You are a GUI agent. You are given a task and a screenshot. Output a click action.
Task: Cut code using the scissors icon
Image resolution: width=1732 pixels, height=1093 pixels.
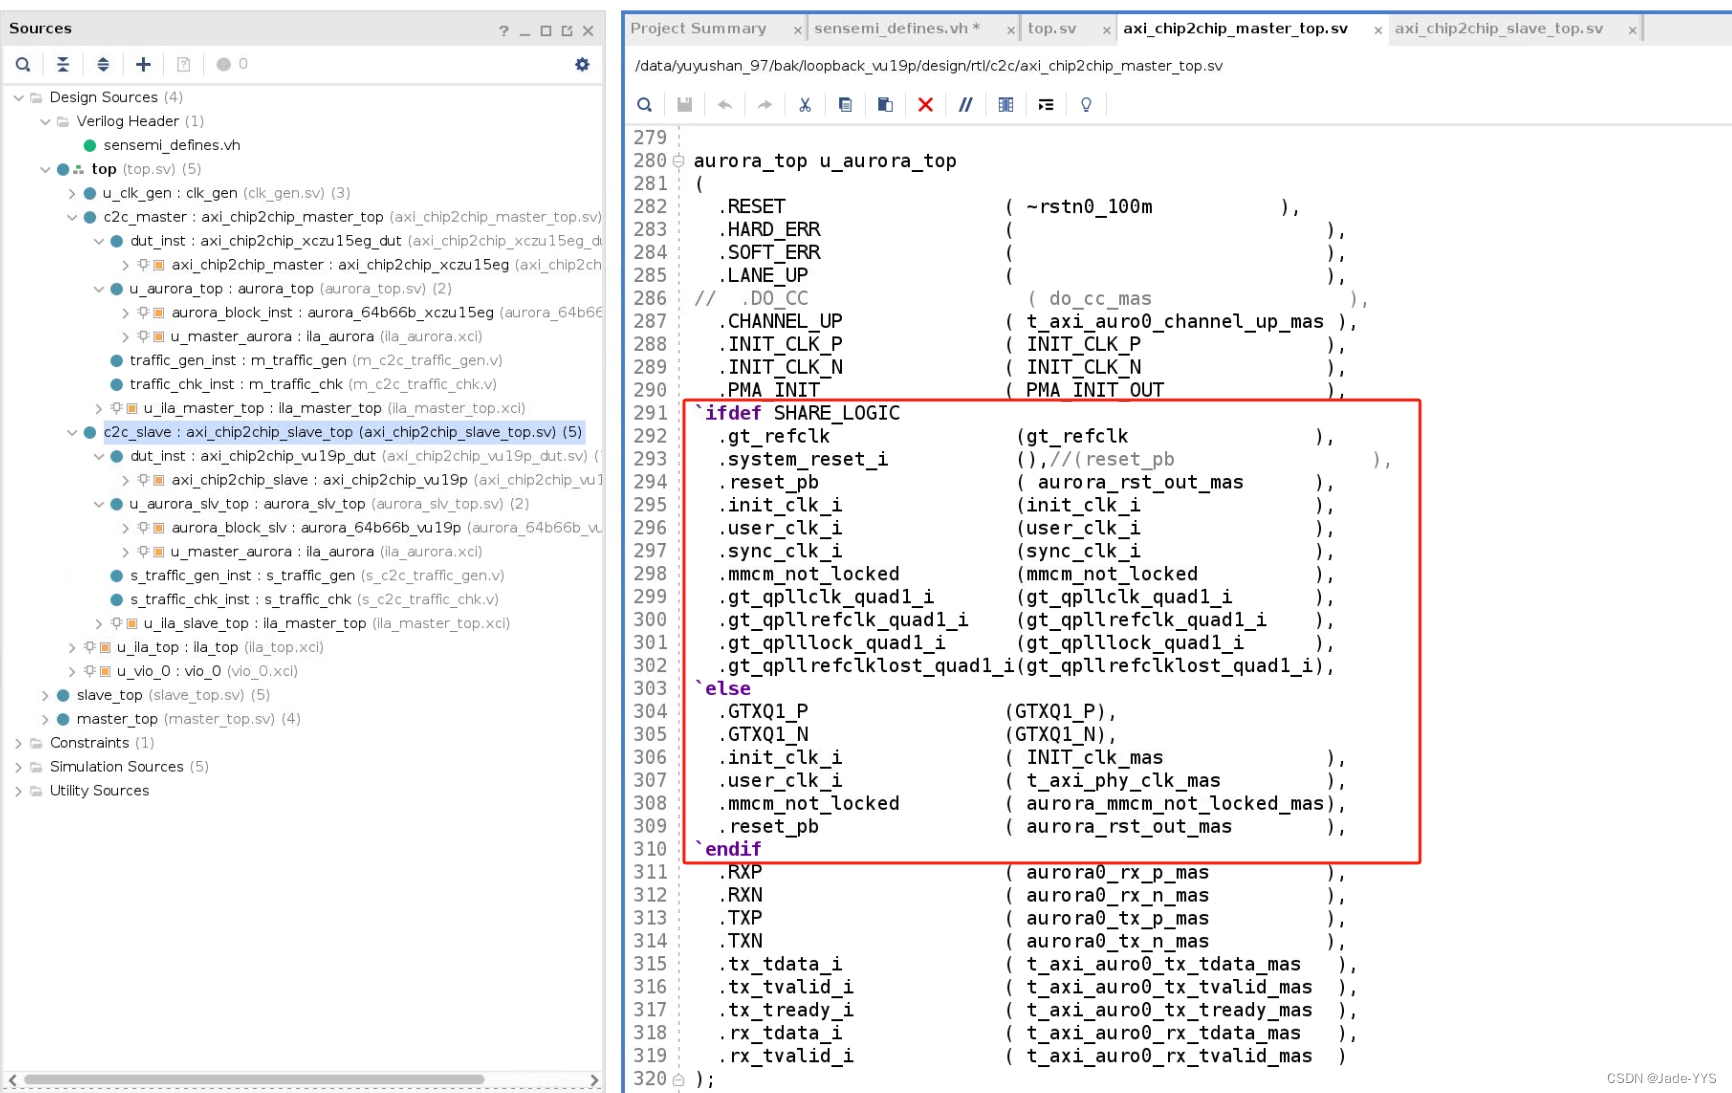click(805, 104)
